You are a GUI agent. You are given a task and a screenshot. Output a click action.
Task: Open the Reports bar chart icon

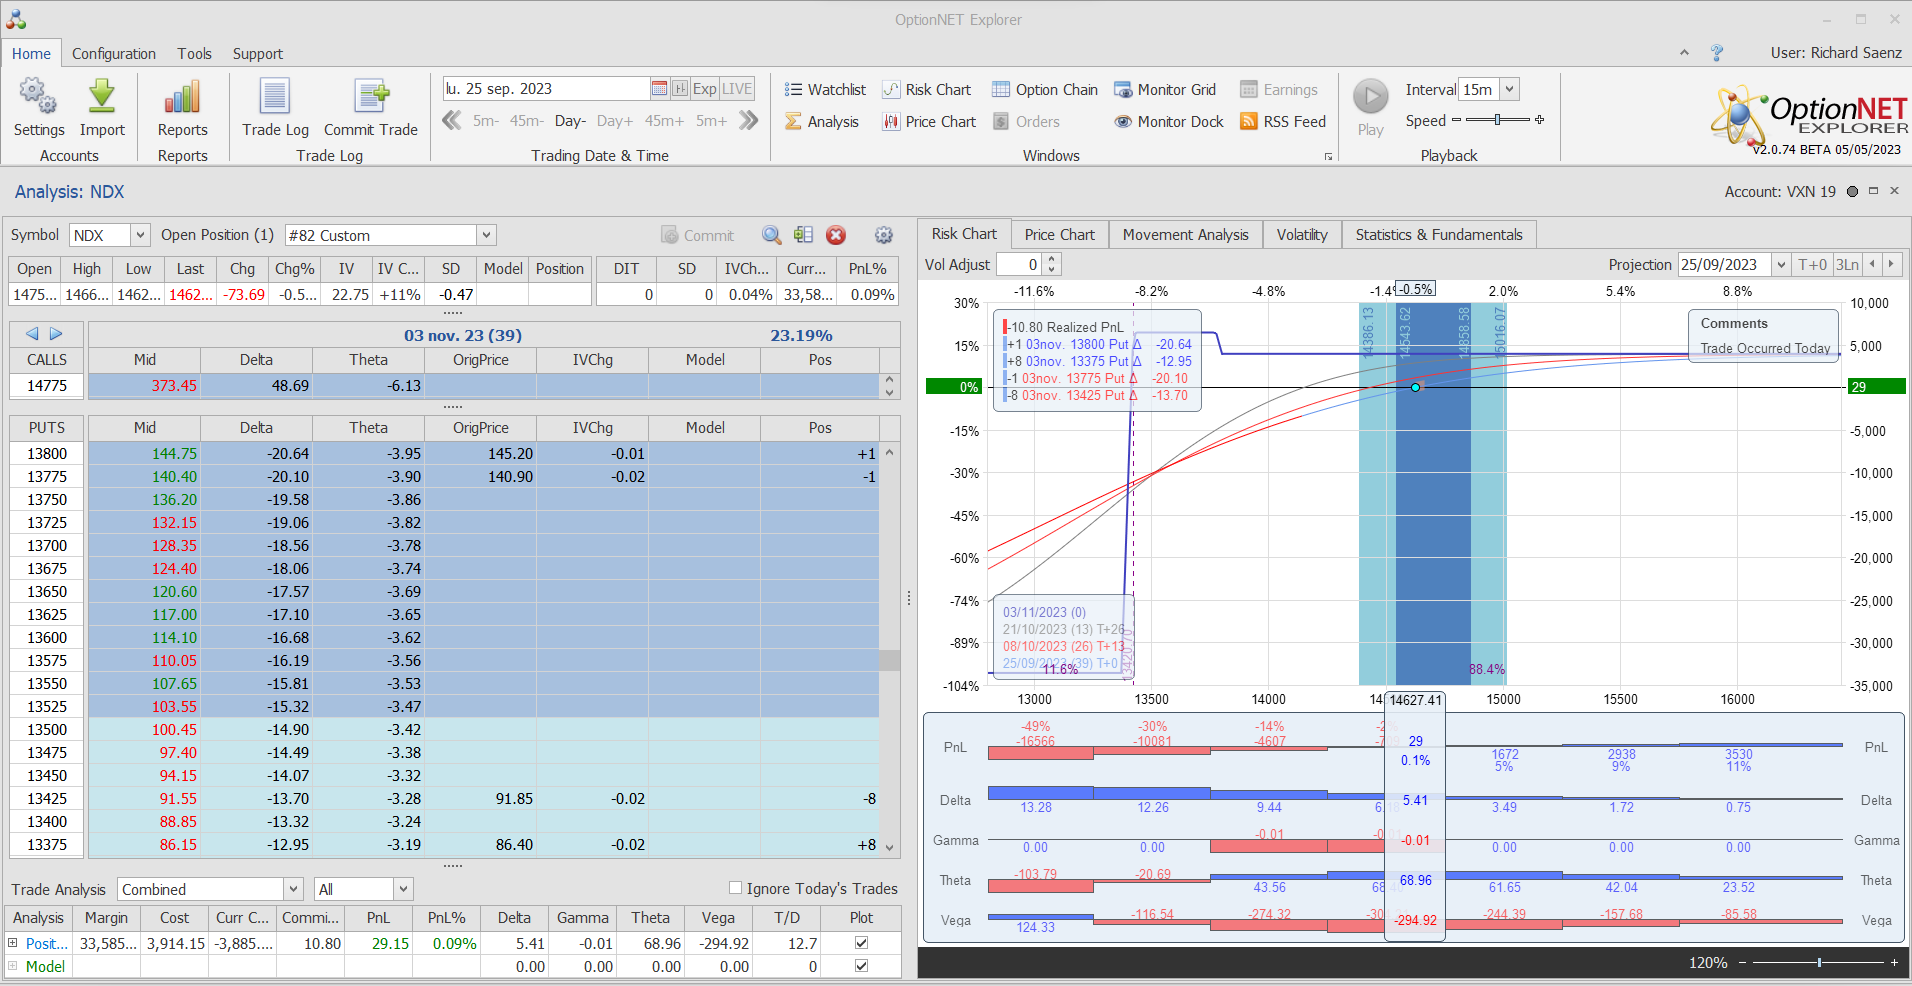(x=182, y=98)
